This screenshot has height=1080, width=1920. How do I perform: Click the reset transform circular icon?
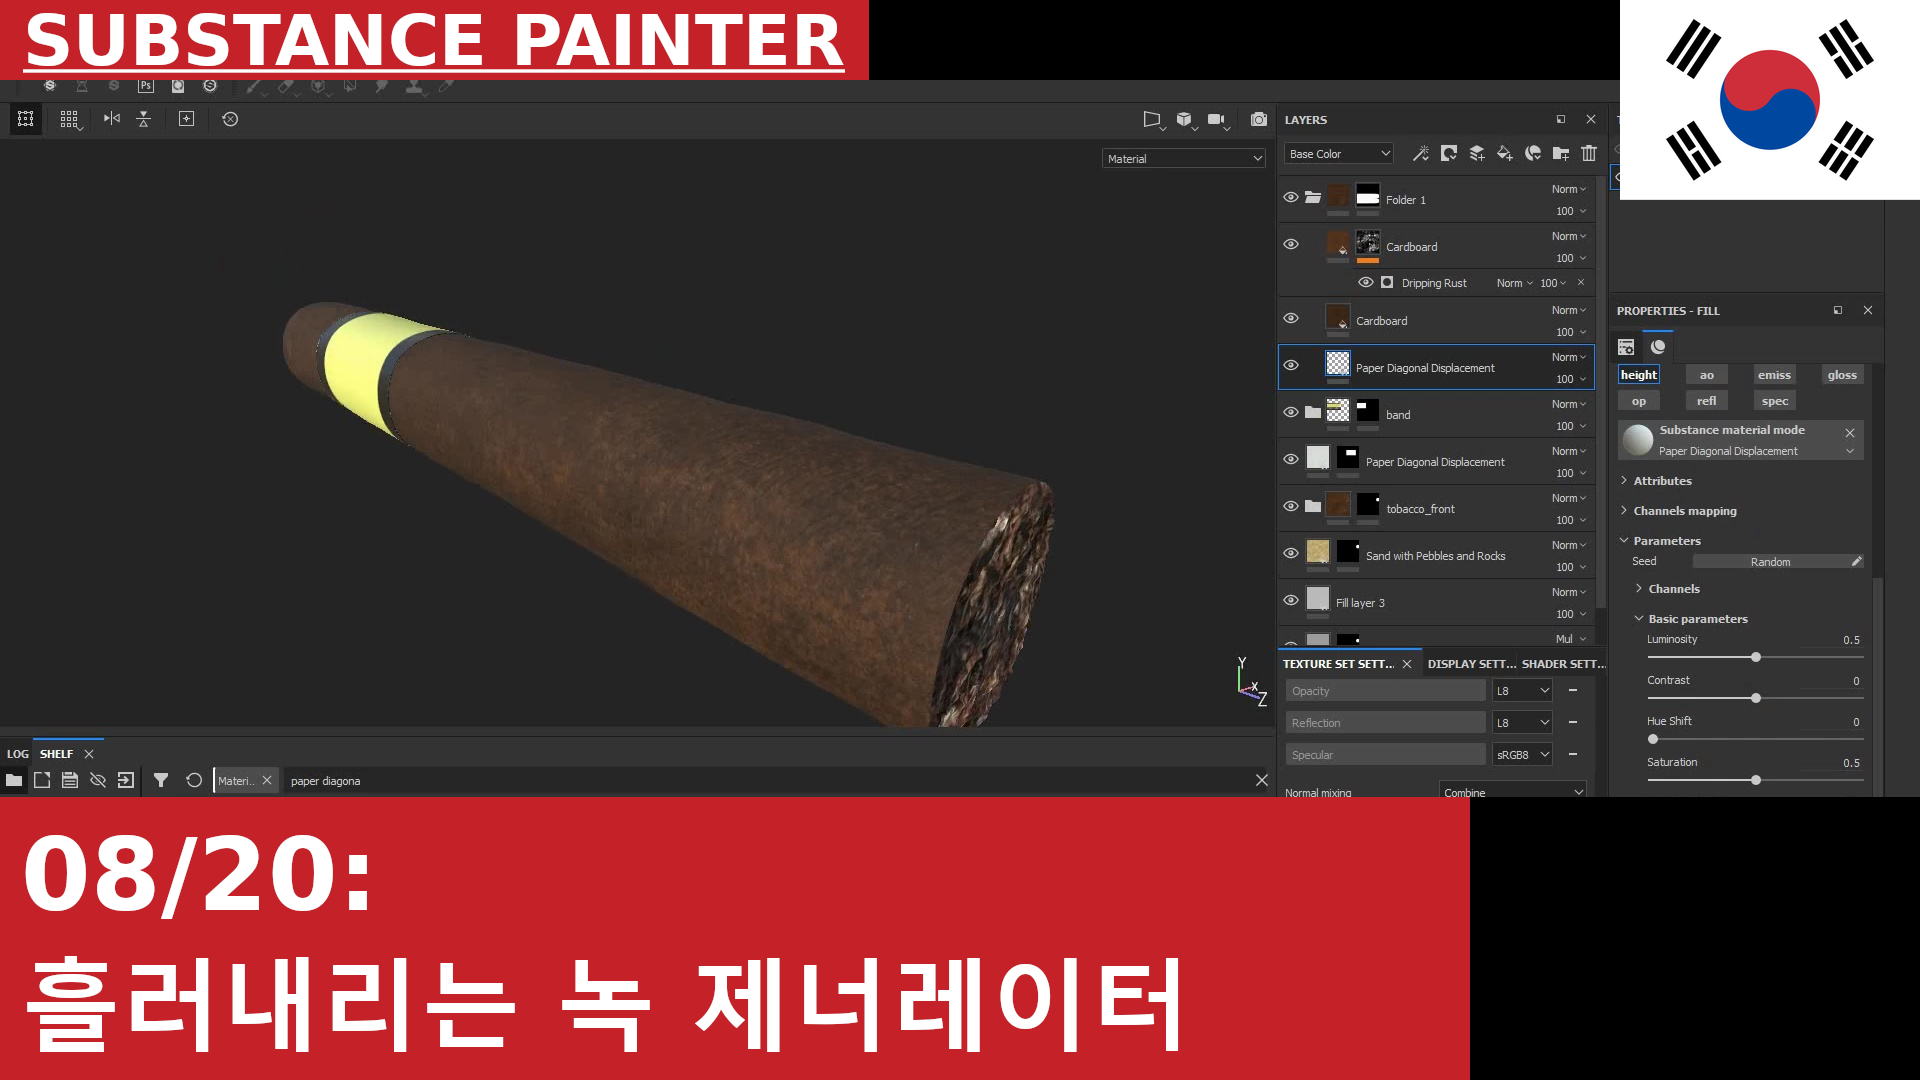(230, 119)
